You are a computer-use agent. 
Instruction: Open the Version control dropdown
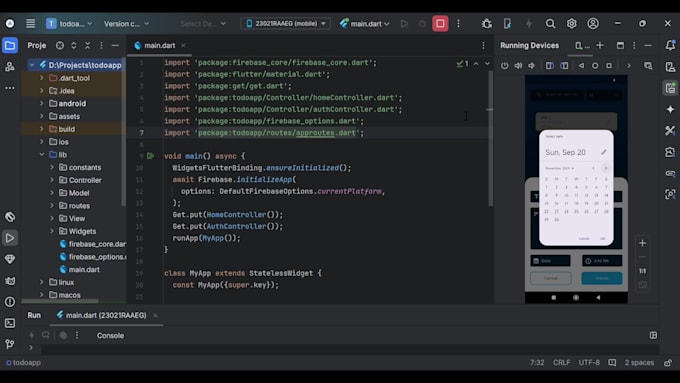pos(126,23)
